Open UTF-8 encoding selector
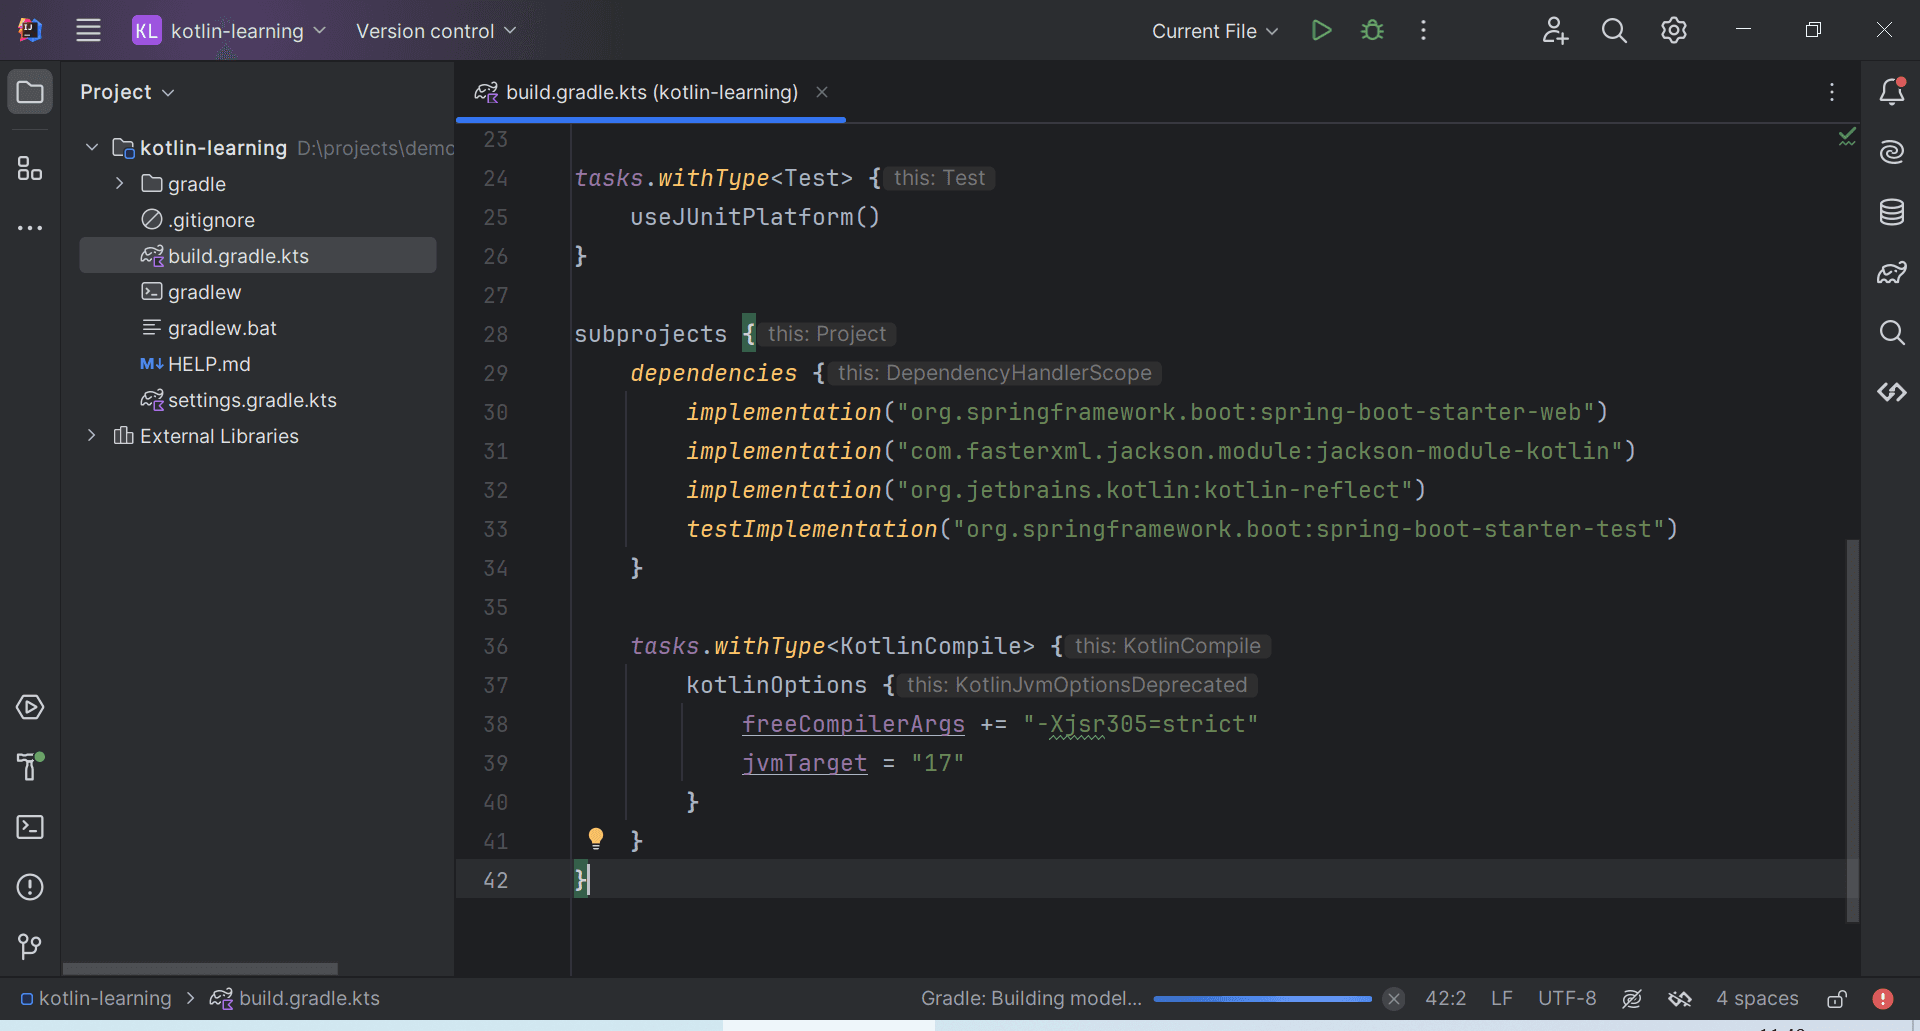 pyautogui.click(x=1567, y=998)
